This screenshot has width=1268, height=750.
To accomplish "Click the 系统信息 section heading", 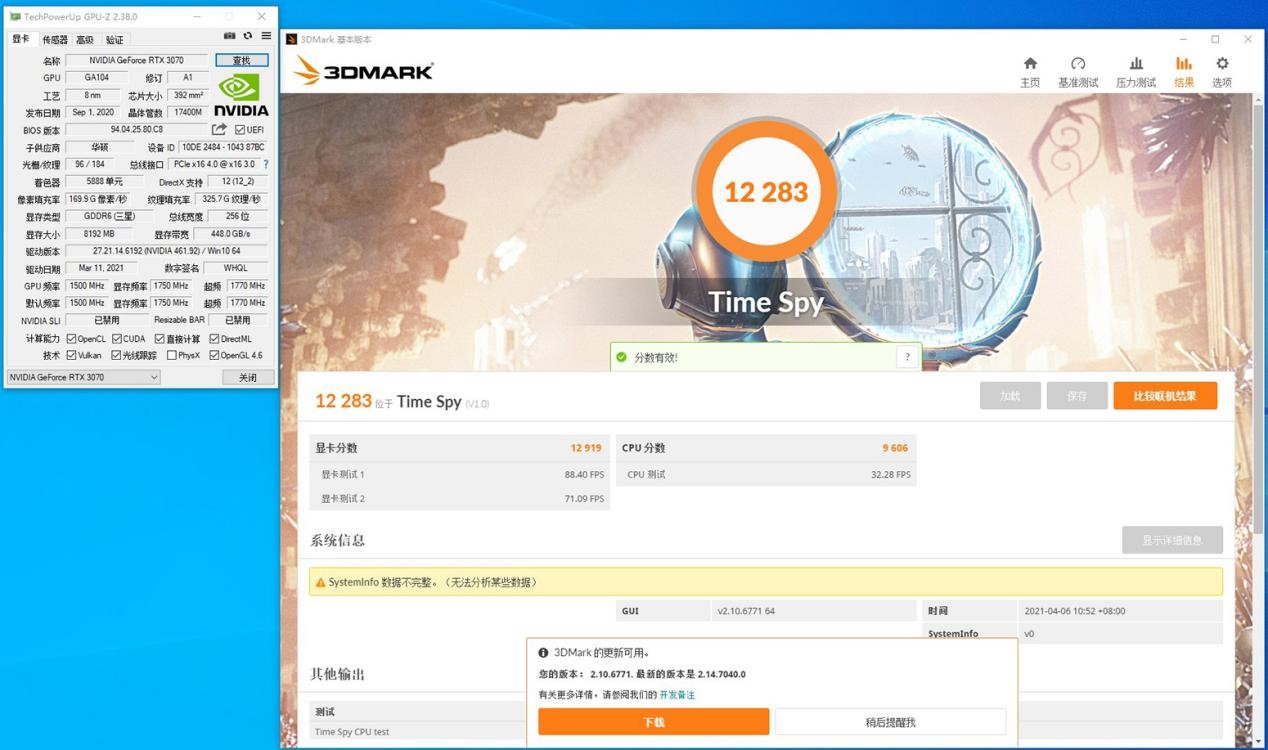I will tap(338, 540).
